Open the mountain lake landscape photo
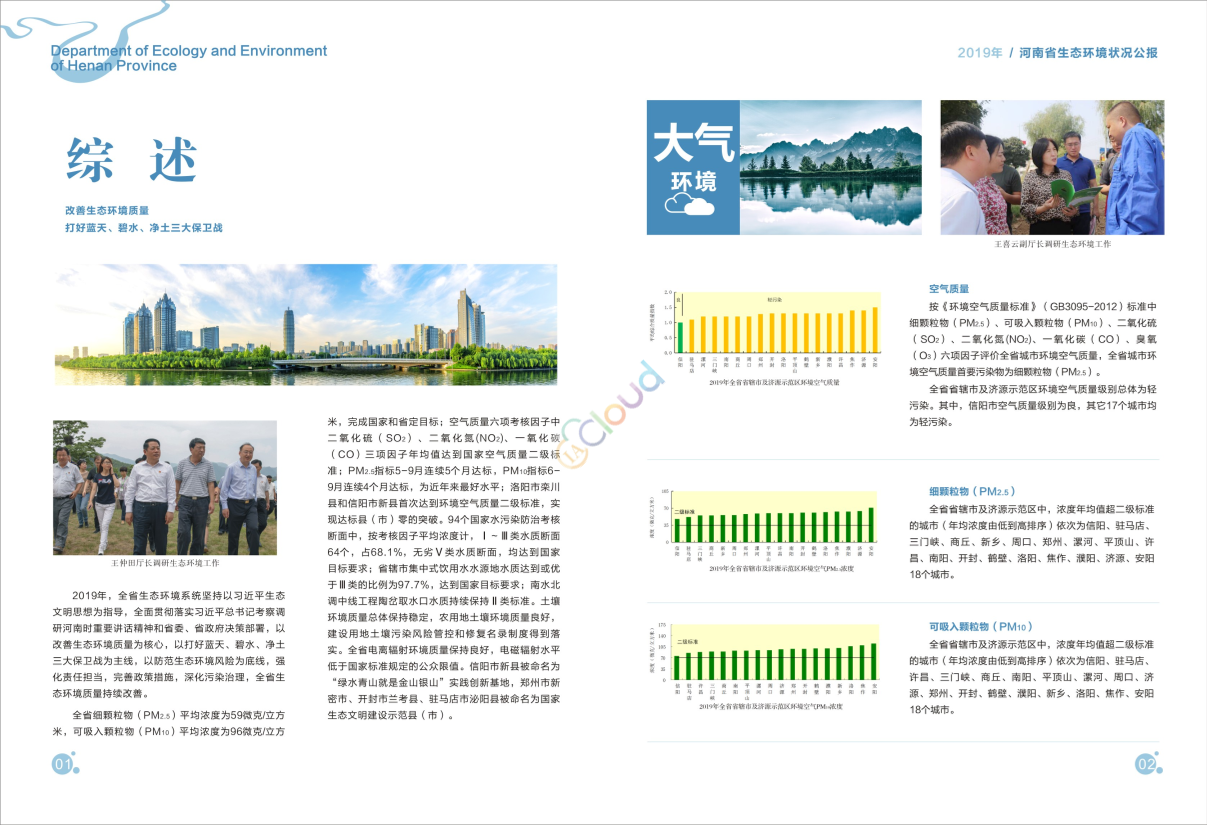Screen dimensions: 1207x825 pos(830,167)
